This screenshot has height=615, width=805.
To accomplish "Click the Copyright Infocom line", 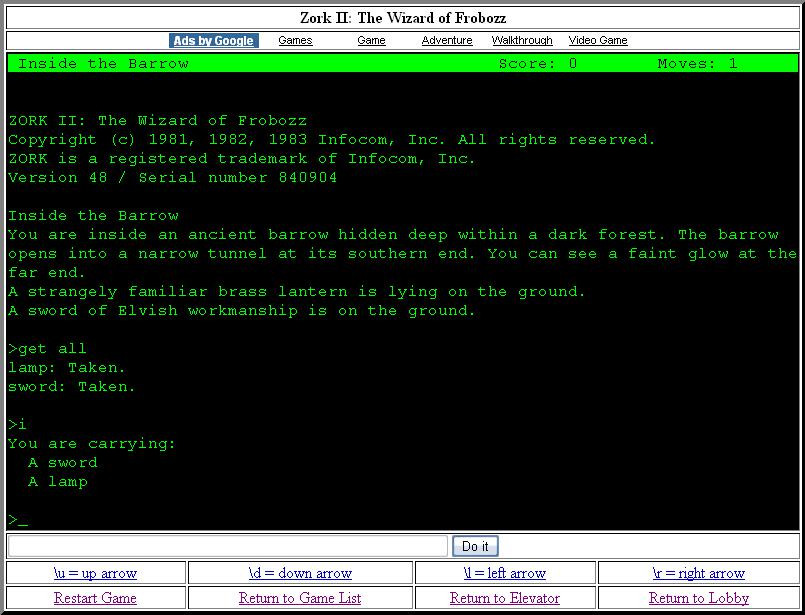I will [332, 140].
